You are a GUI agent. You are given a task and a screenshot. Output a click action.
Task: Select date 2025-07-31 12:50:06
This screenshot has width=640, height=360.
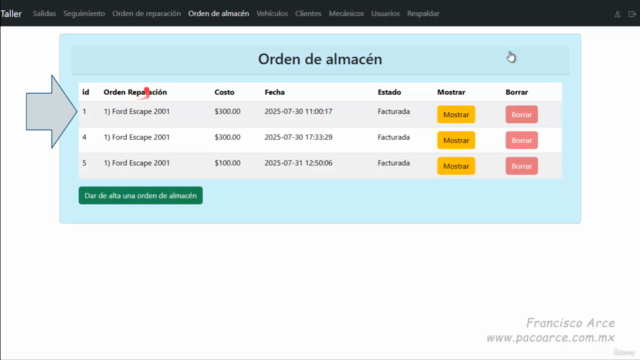(298, 163)
